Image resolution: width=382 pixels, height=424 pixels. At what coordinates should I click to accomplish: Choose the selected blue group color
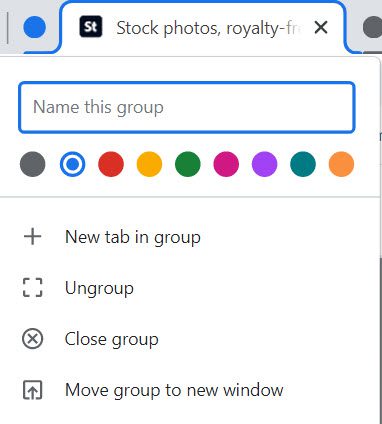73,164
